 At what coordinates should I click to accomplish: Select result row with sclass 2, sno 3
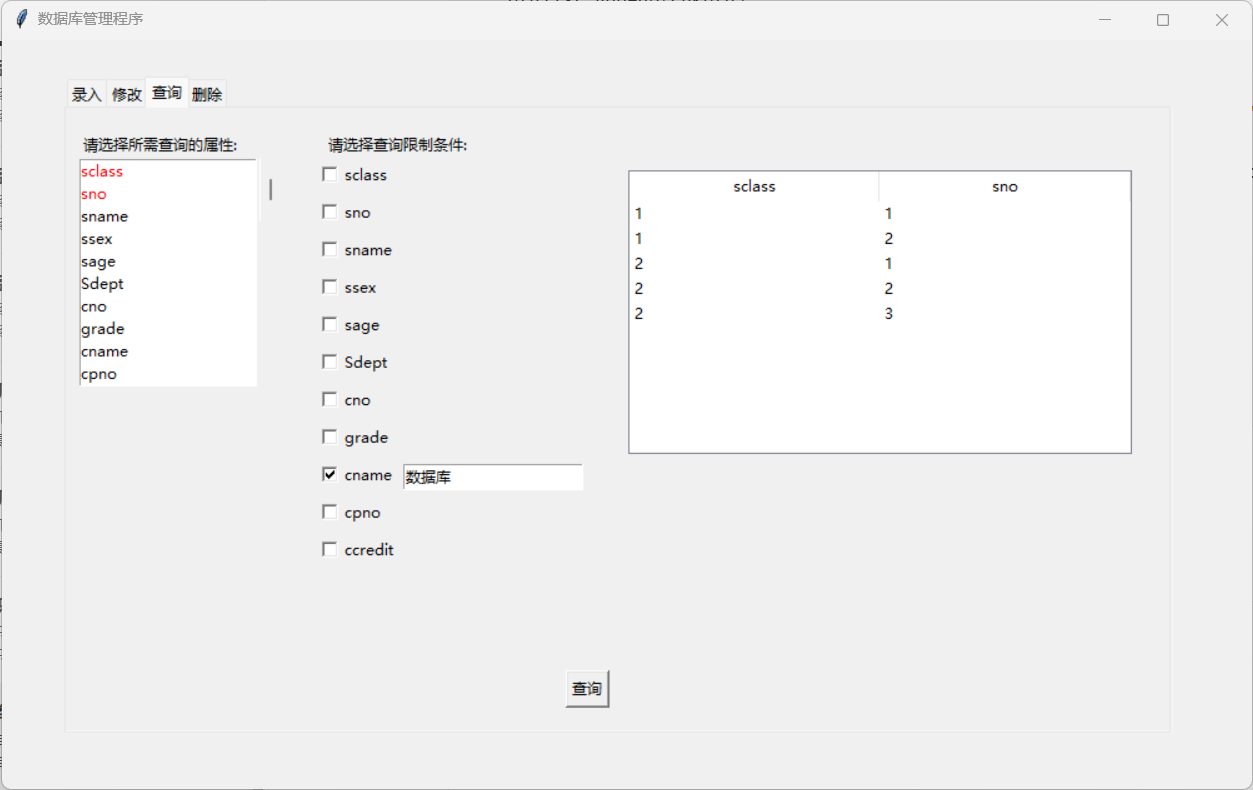[880, 313]
